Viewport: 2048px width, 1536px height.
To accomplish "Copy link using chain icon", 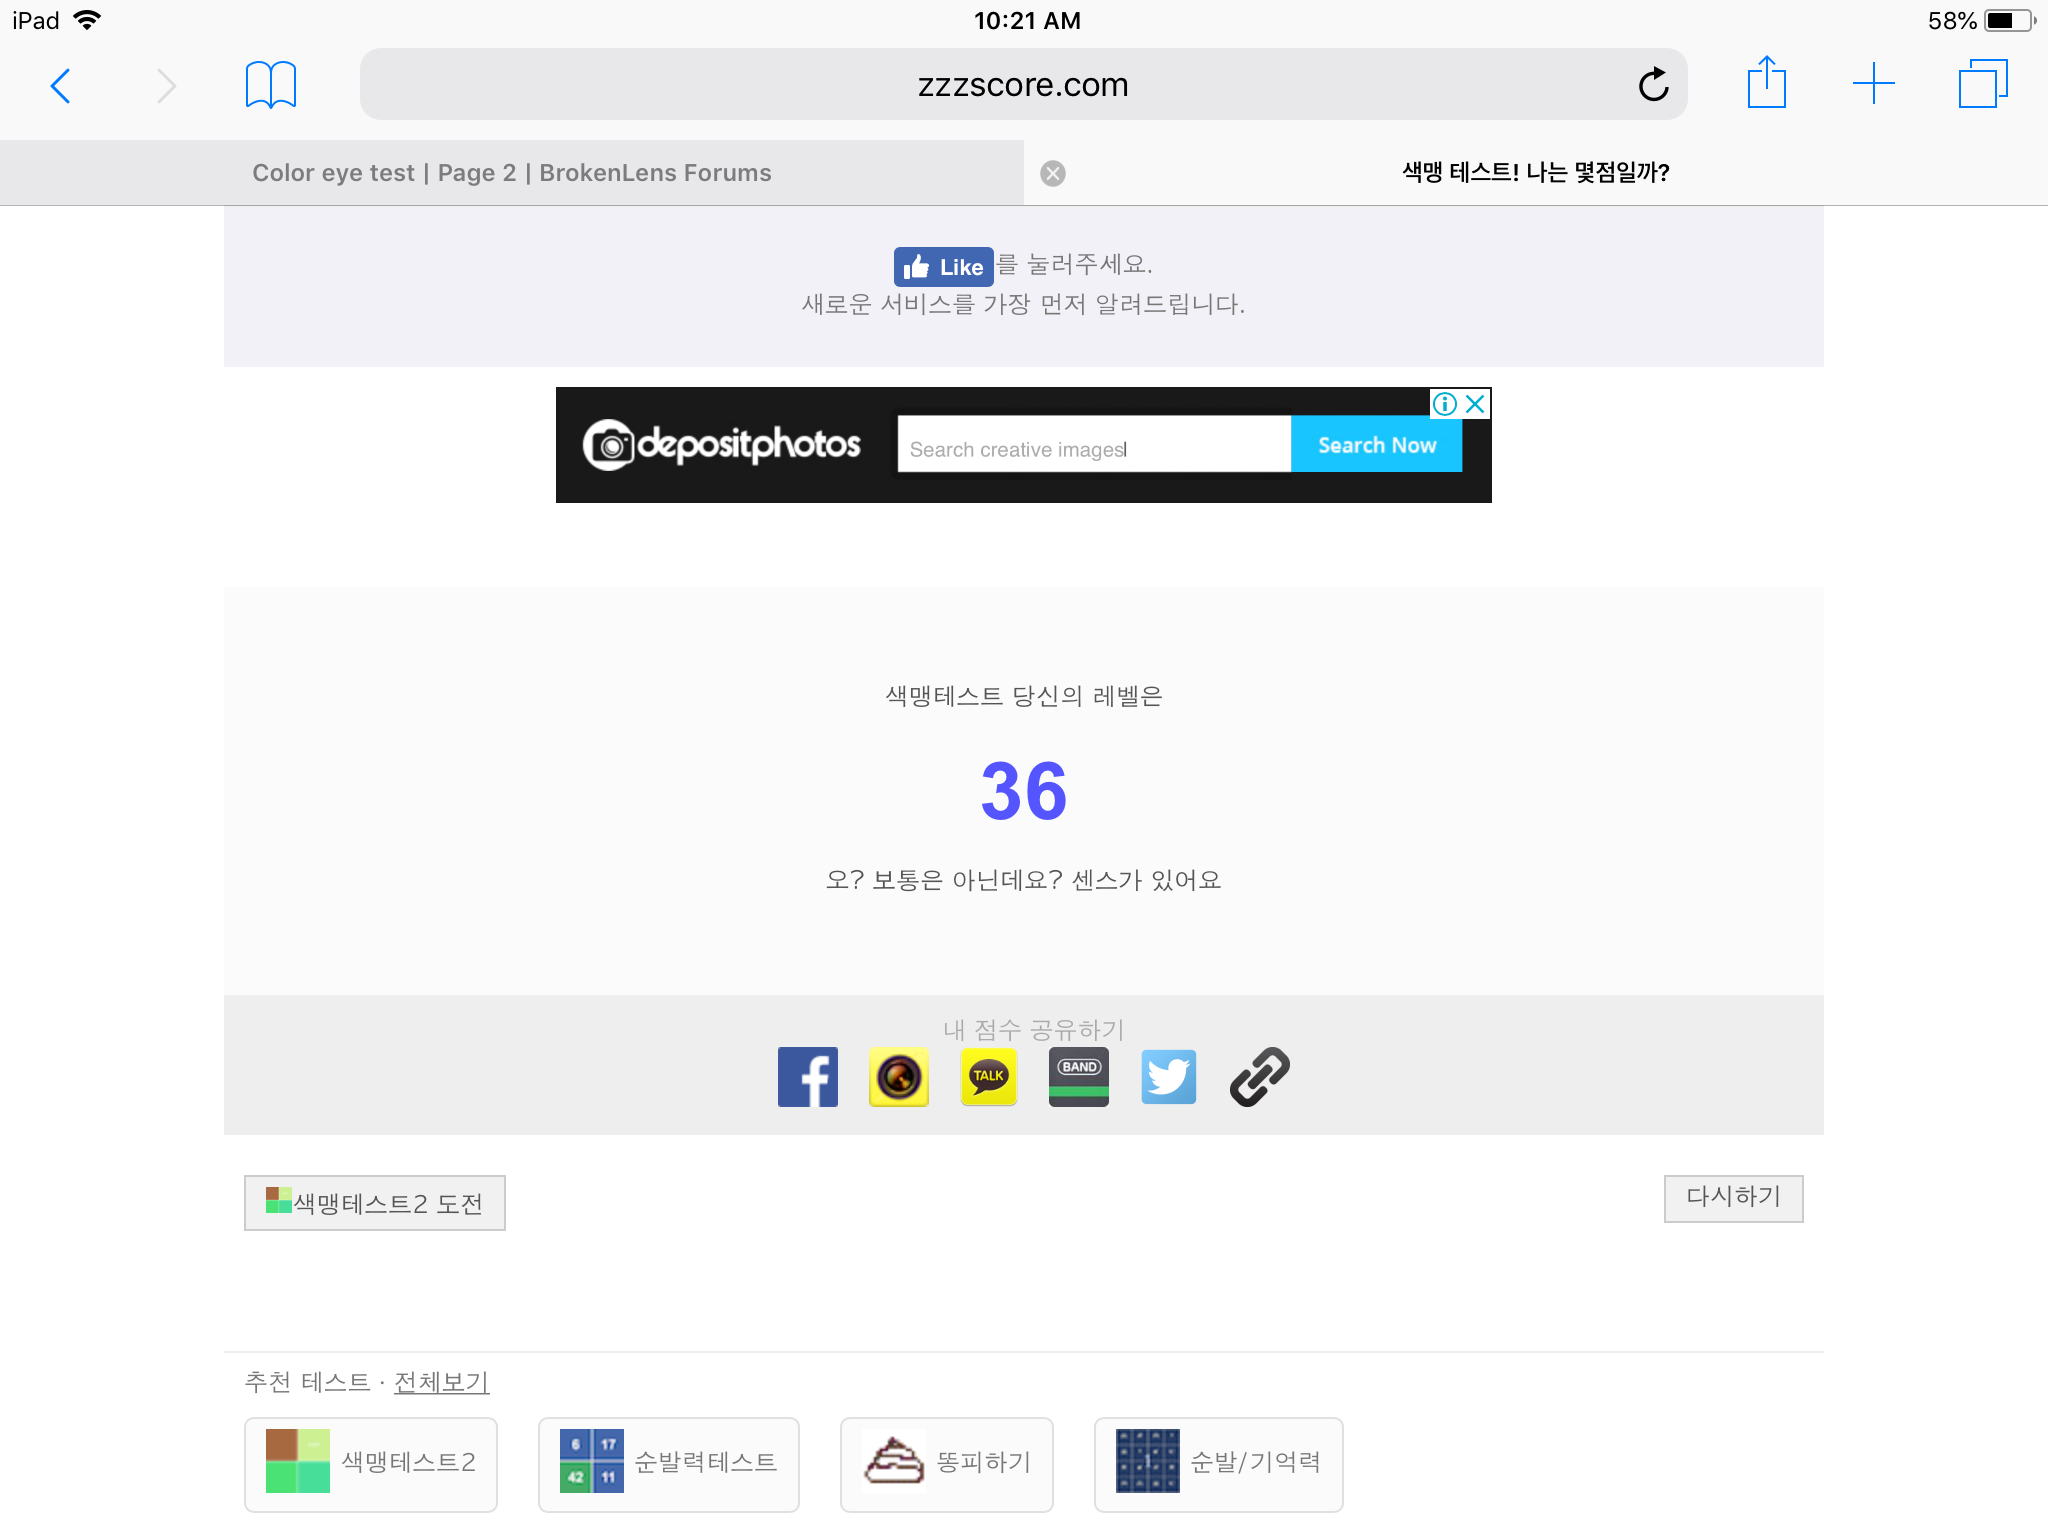I will tap(1259, 1077).
